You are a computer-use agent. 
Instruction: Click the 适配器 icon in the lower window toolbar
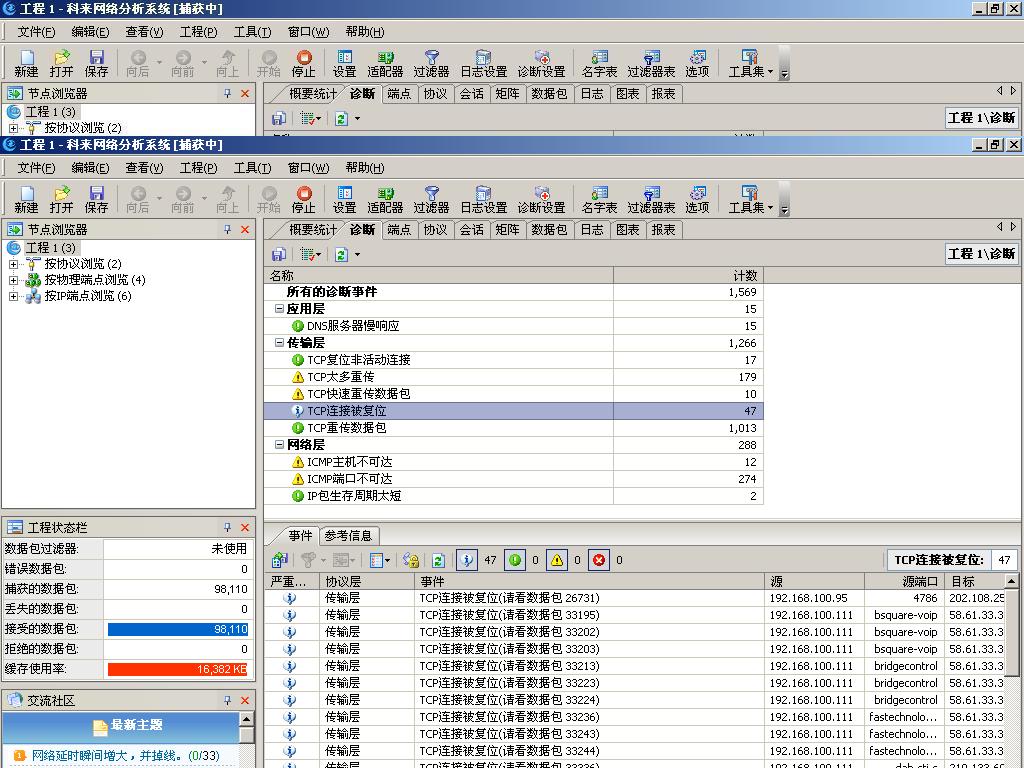(385, 199)
